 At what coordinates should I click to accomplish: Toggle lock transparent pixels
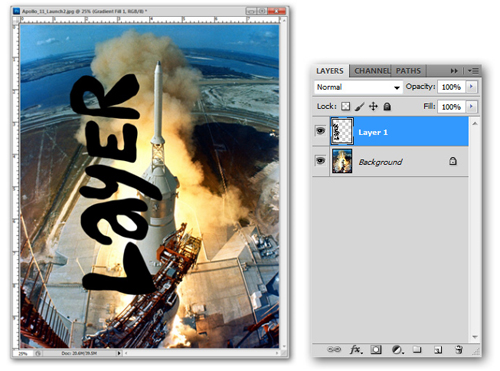pyautogui.click(x=346, y=106)
